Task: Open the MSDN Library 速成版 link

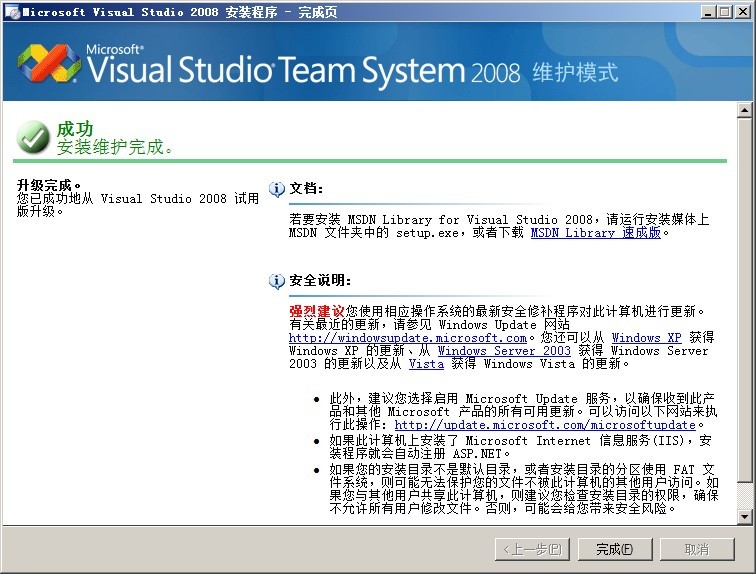Action: pos(595,233)
